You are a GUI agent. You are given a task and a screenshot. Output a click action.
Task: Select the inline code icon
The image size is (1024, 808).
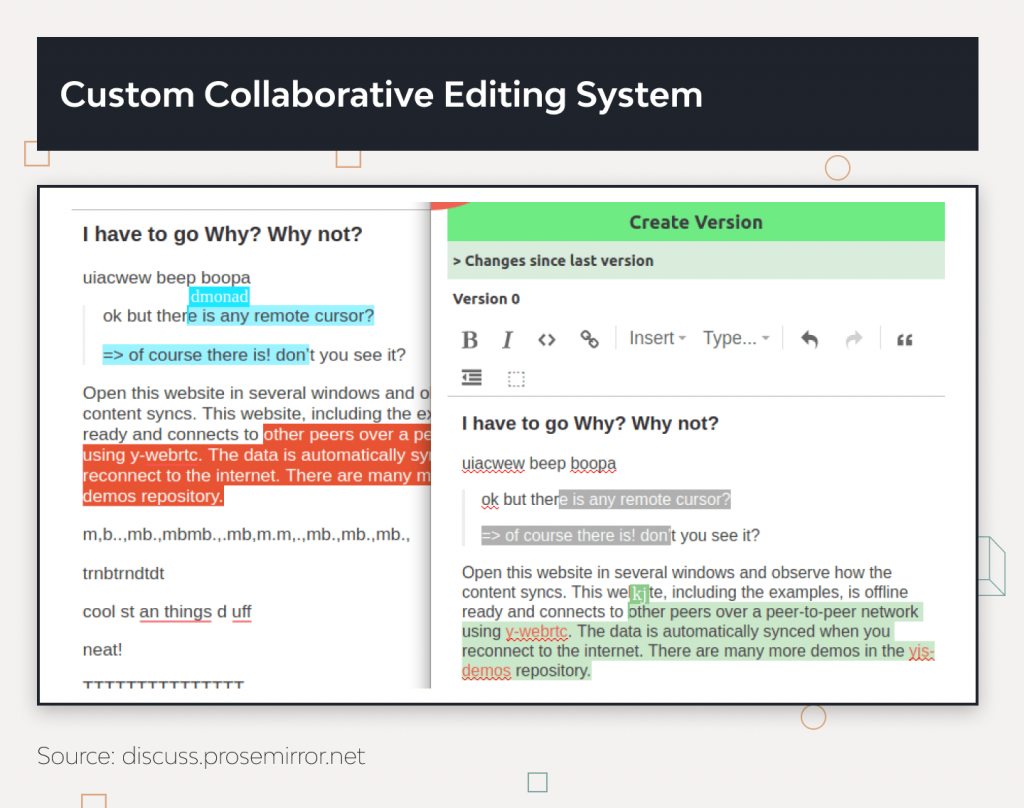546,339
